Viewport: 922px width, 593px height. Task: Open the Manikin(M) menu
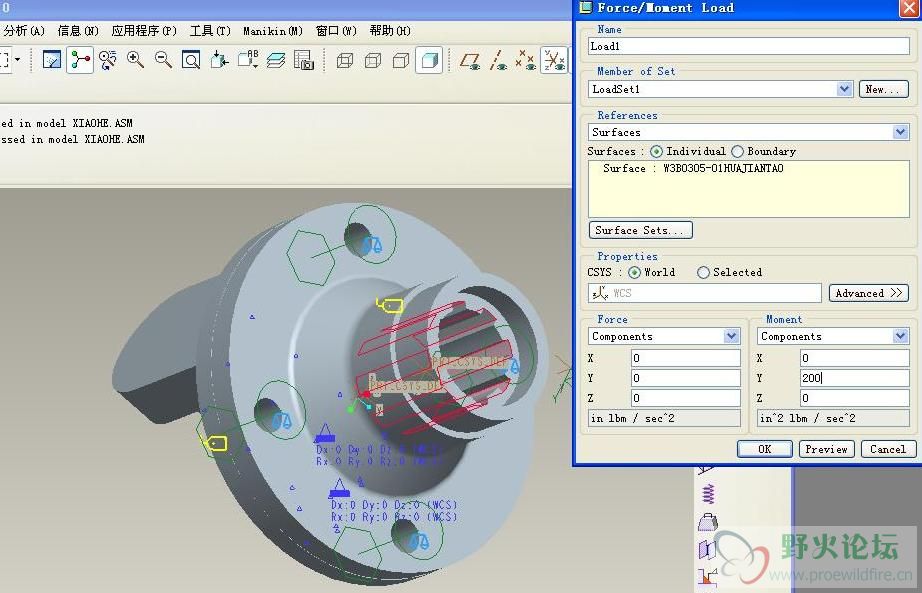coord(273,31)
